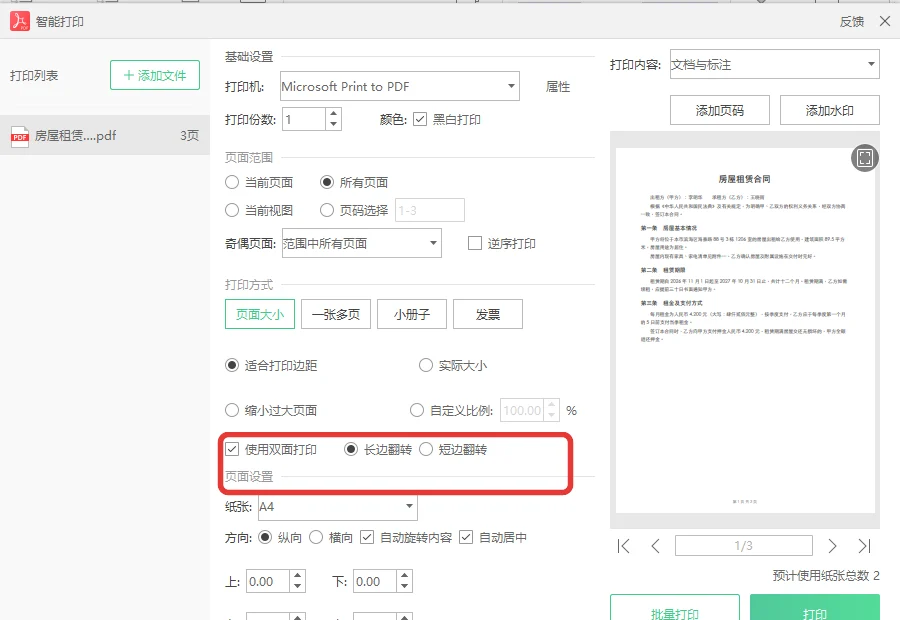
Task: Go to previous preview page
Action: (x=655, y=546)
